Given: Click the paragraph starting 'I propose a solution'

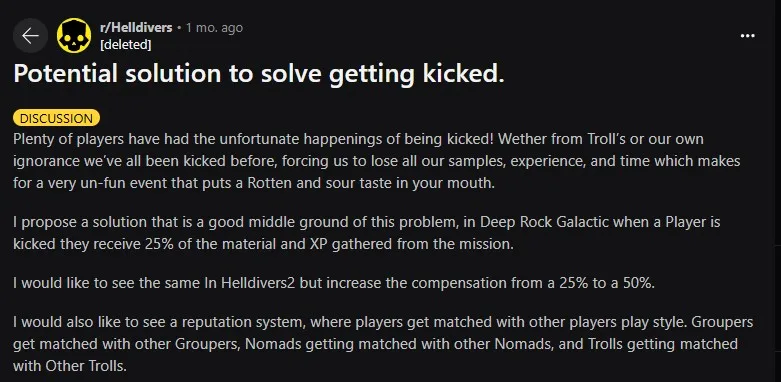Looking at the screenshot, I should coord(367,233).
